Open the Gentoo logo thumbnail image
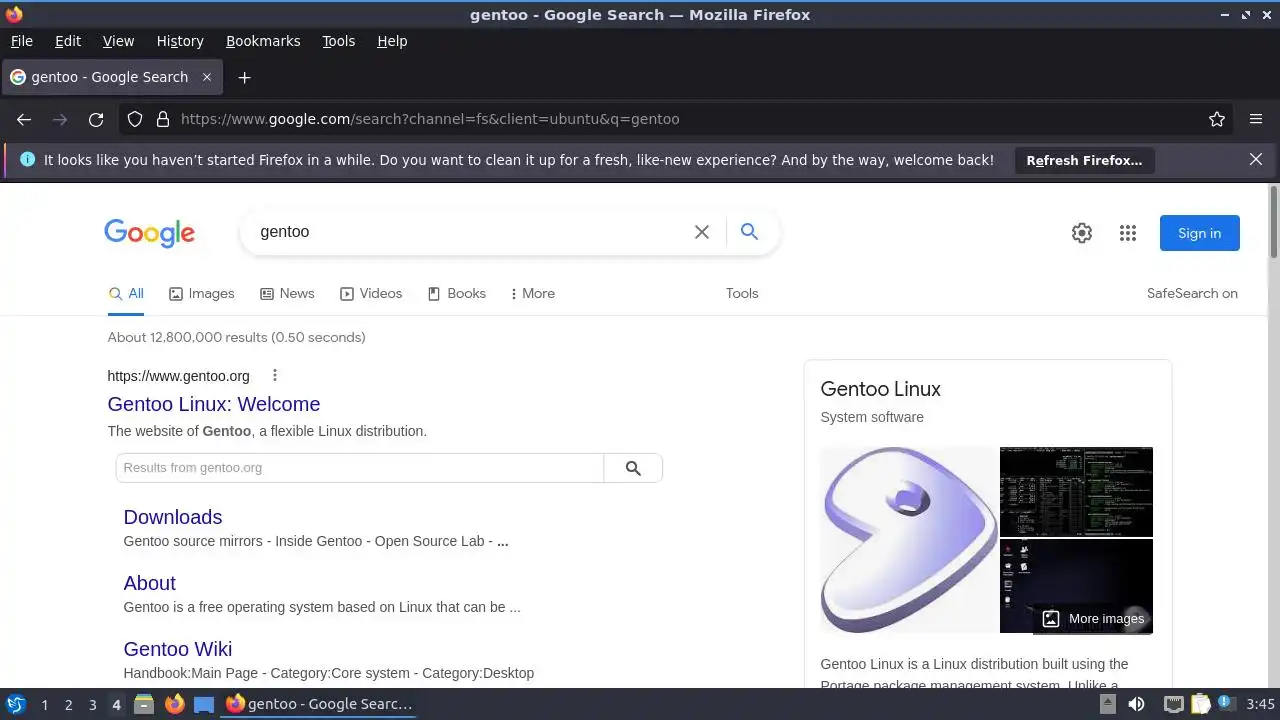 pyautogui.click(x=909, y=540)
